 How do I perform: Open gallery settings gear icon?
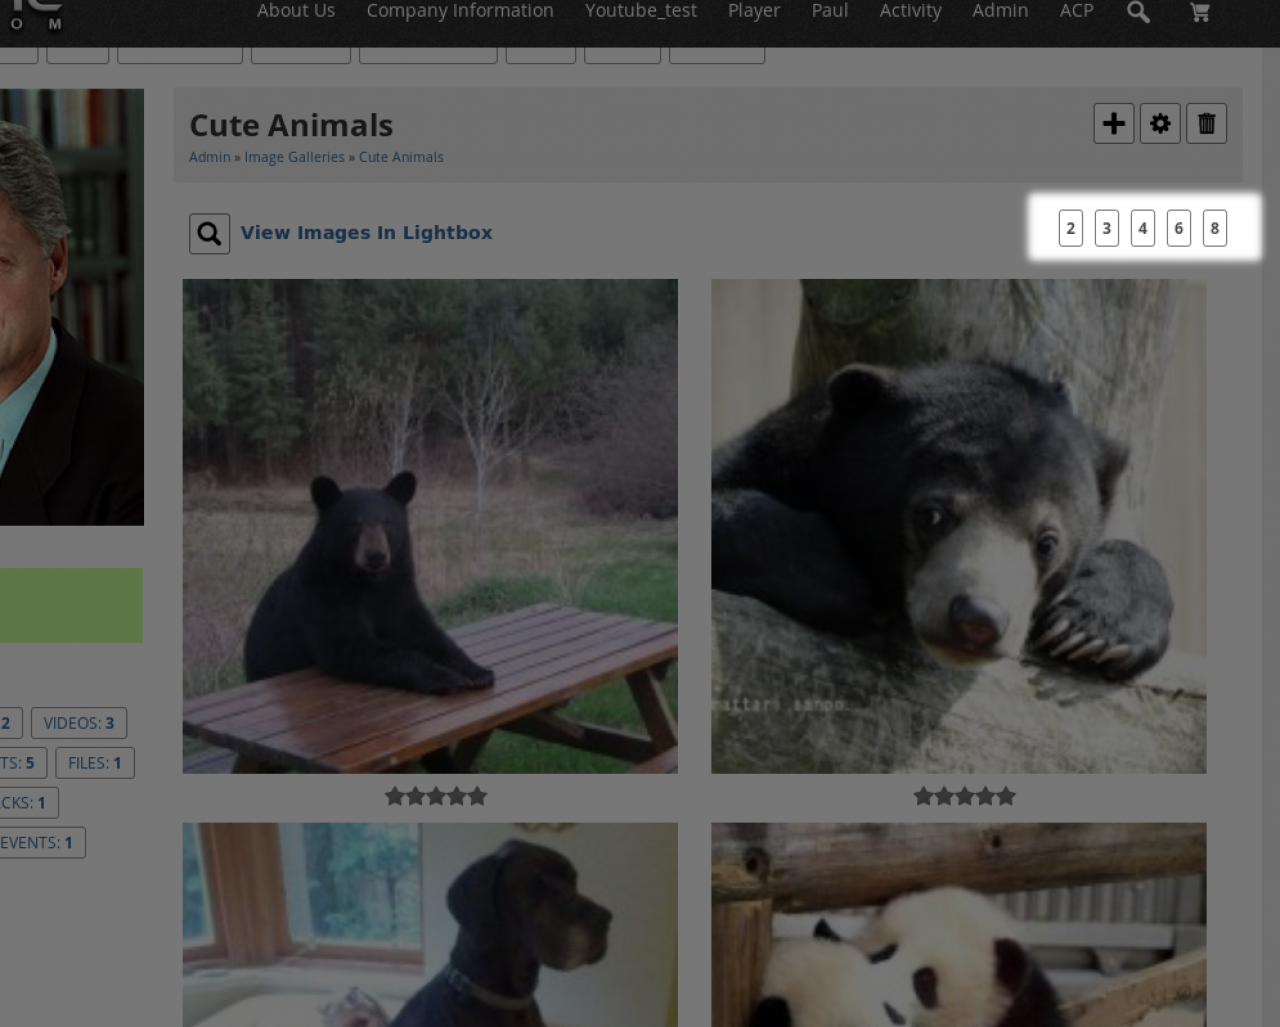pos(1160,124)
